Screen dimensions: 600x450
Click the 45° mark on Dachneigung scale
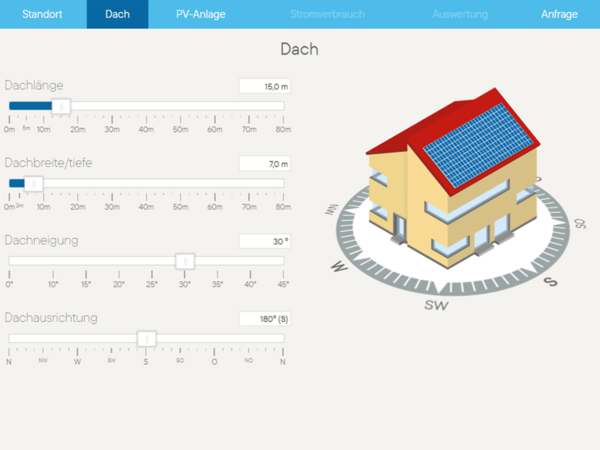point(283,284)
